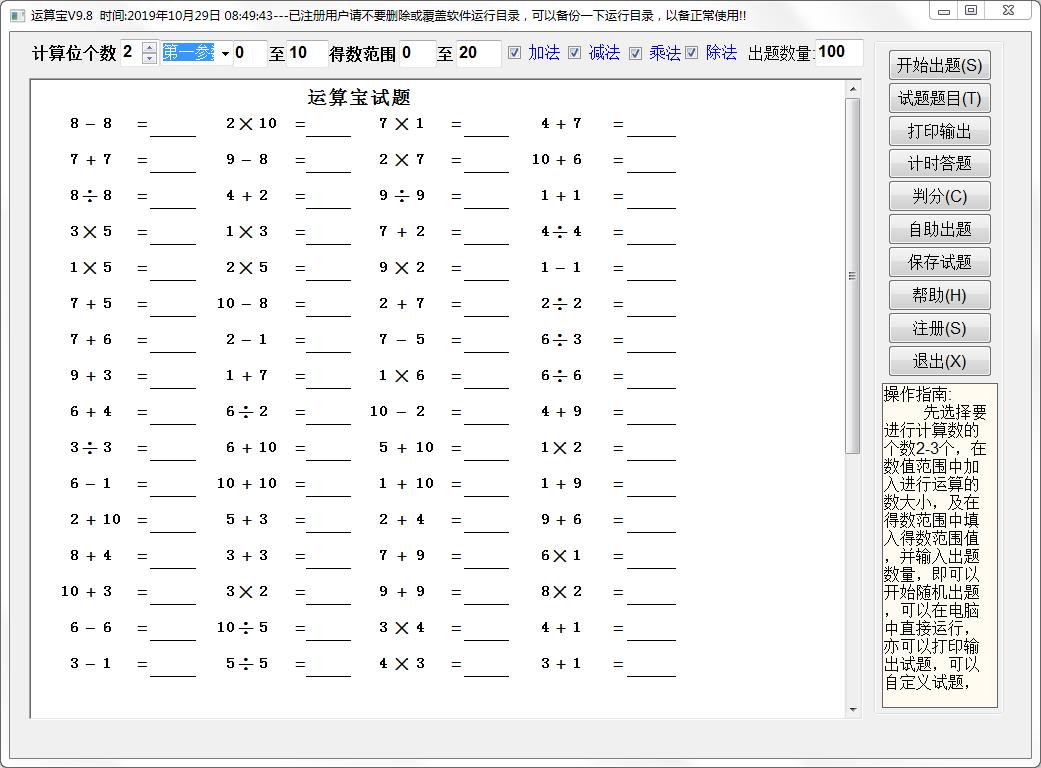Click the parameter maximum field showing 10
The image size is (1041, 768).
point(307,53)
